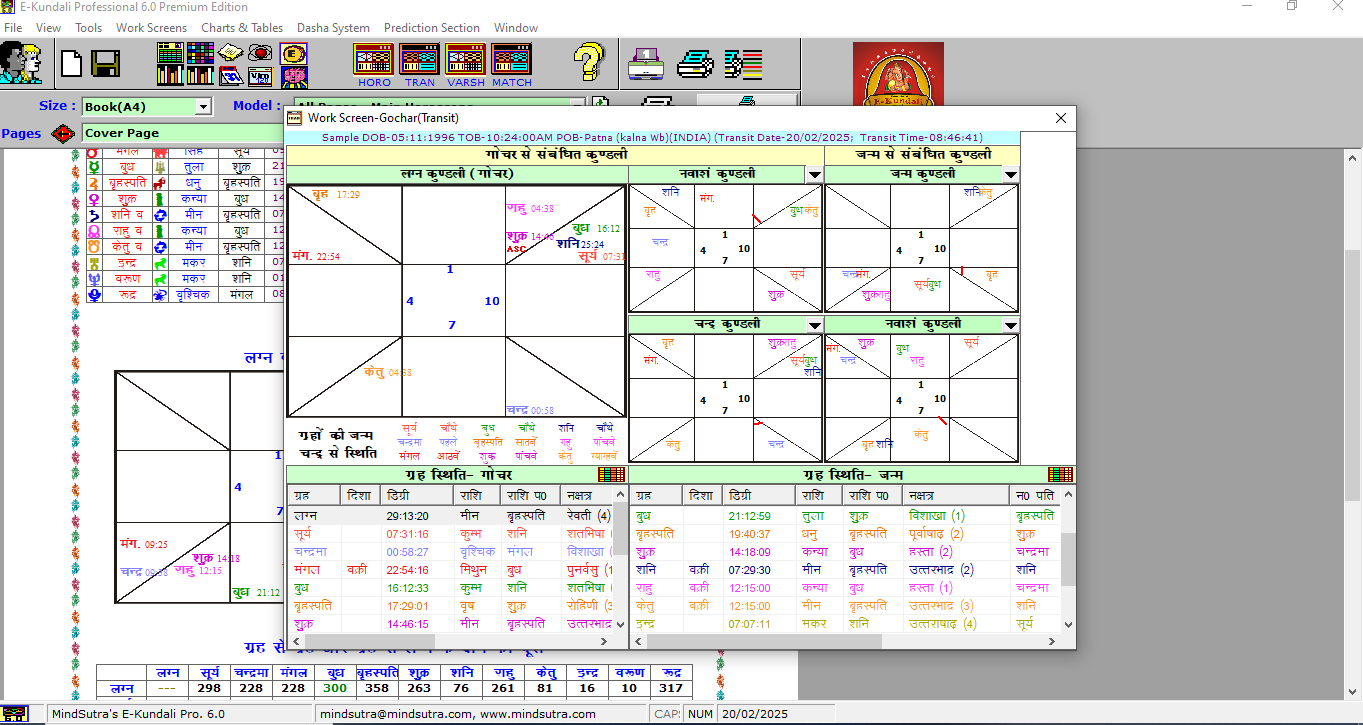Open the TRAN transit module

click(419, 64)
